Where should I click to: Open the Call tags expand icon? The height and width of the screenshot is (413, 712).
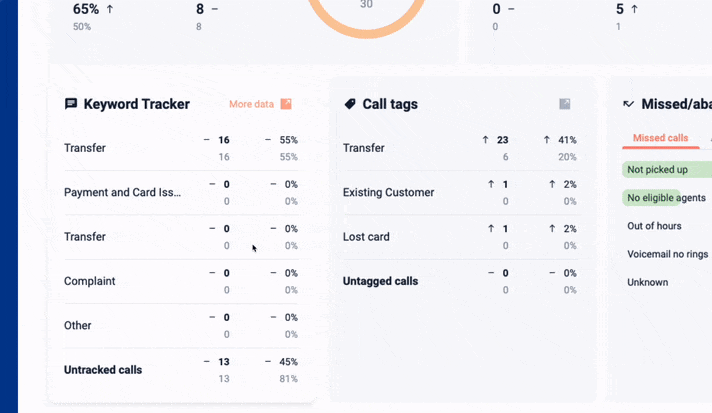(x=565, y=104)
